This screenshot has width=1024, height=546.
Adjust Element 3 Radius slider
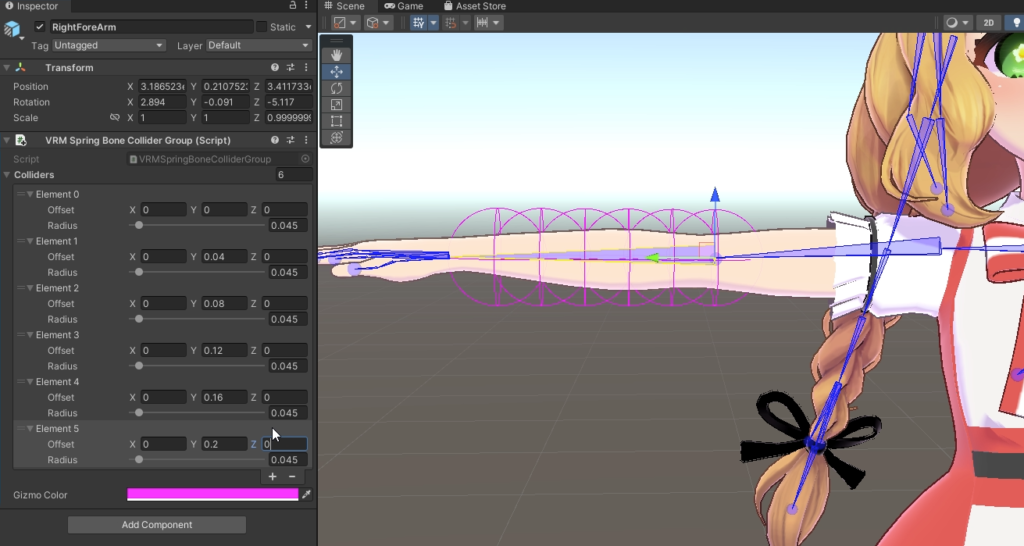tap(198, 366)
